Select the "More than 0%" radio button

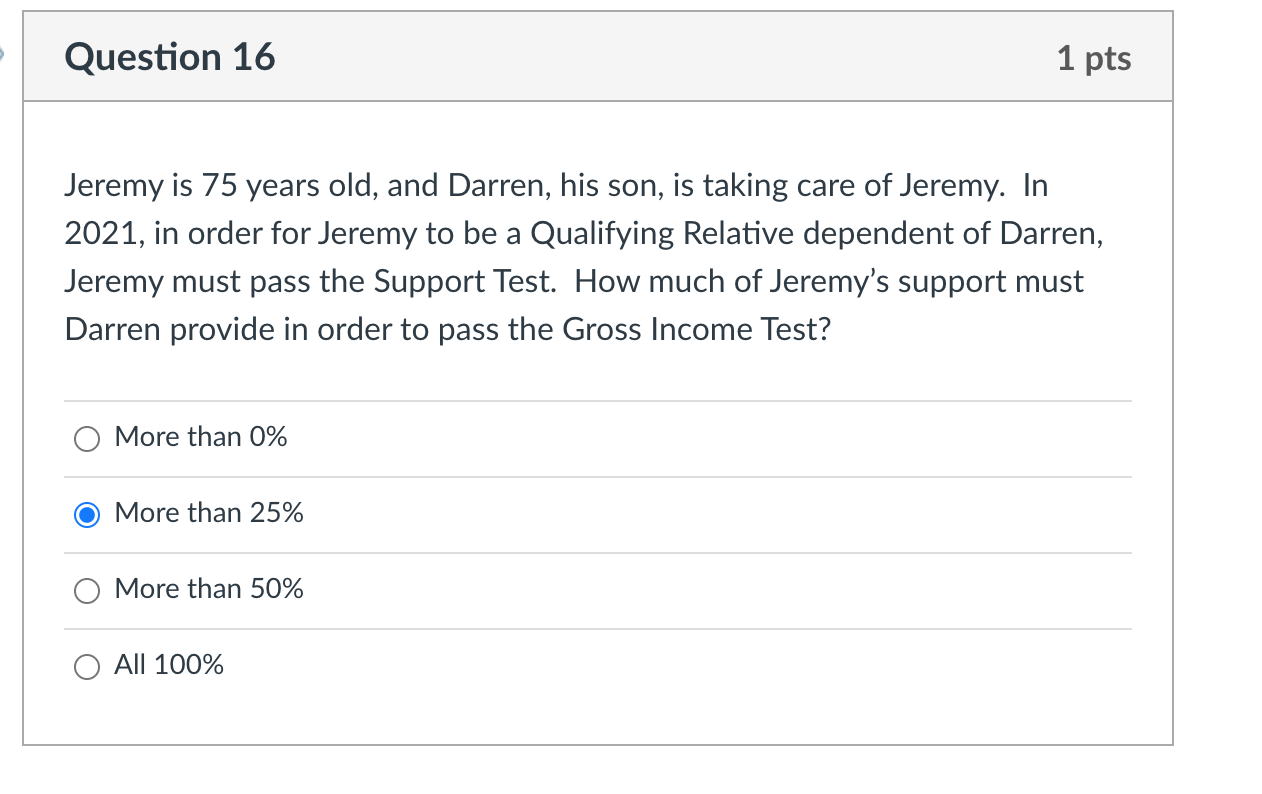click(x=88, y=439)
